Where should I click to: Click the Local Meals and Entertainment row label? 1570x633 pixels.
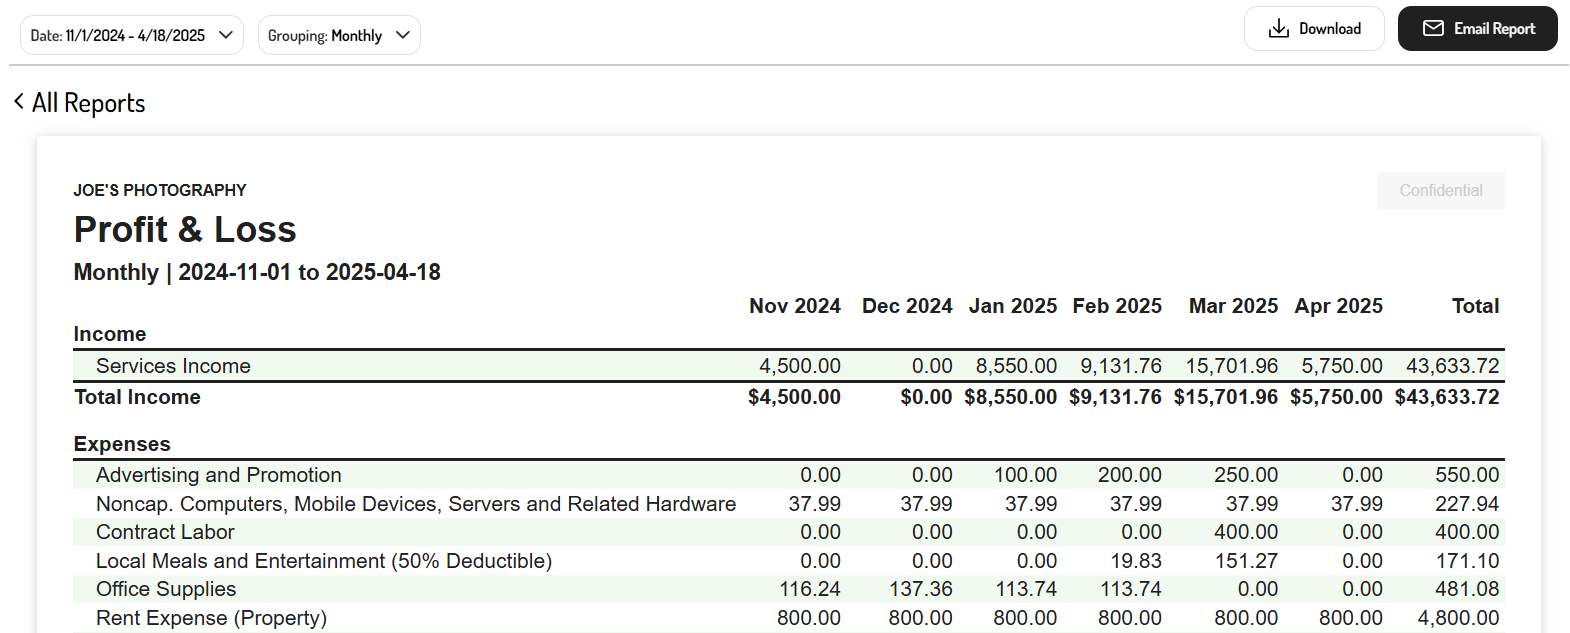tap(324, 561)
